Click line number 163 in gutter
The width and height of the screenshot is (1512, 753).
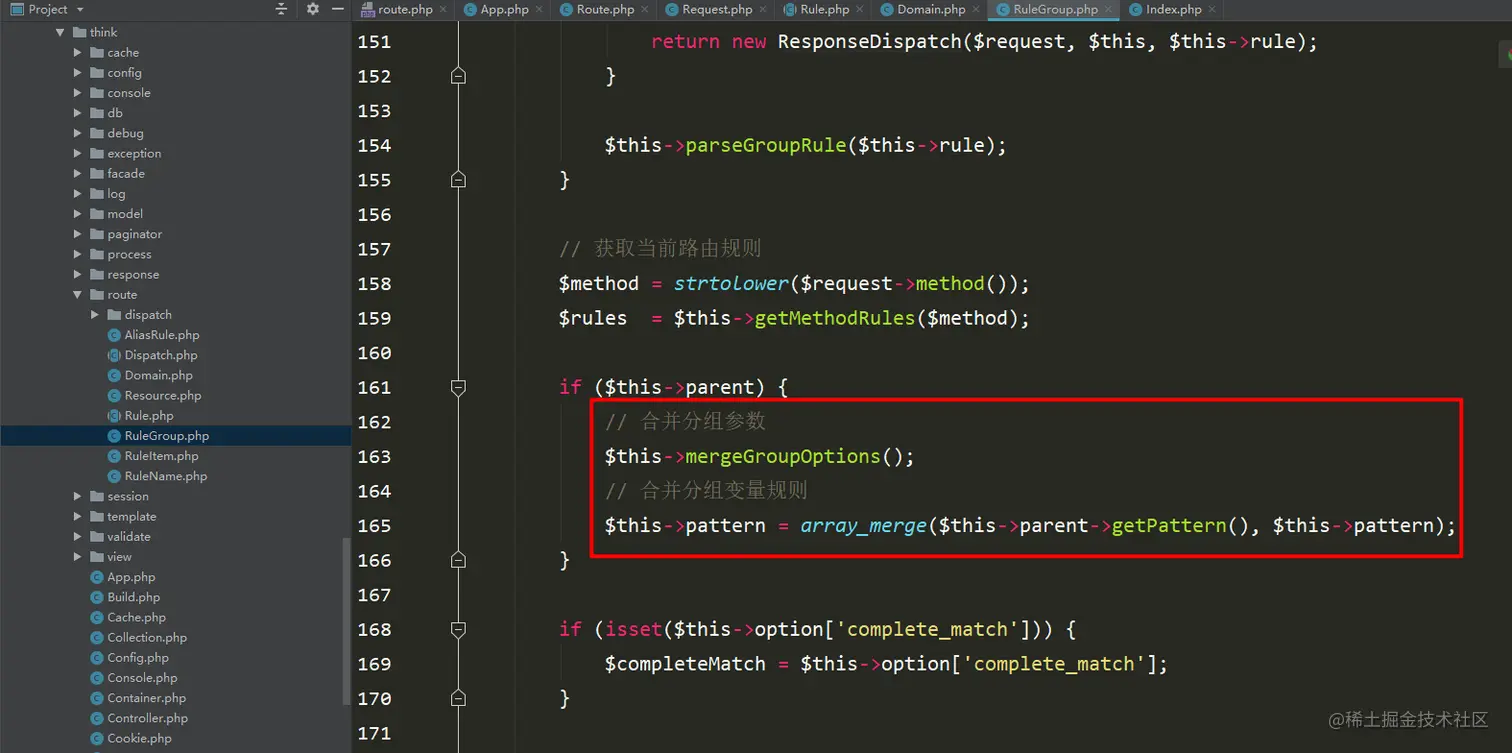(x=374, y=456)
